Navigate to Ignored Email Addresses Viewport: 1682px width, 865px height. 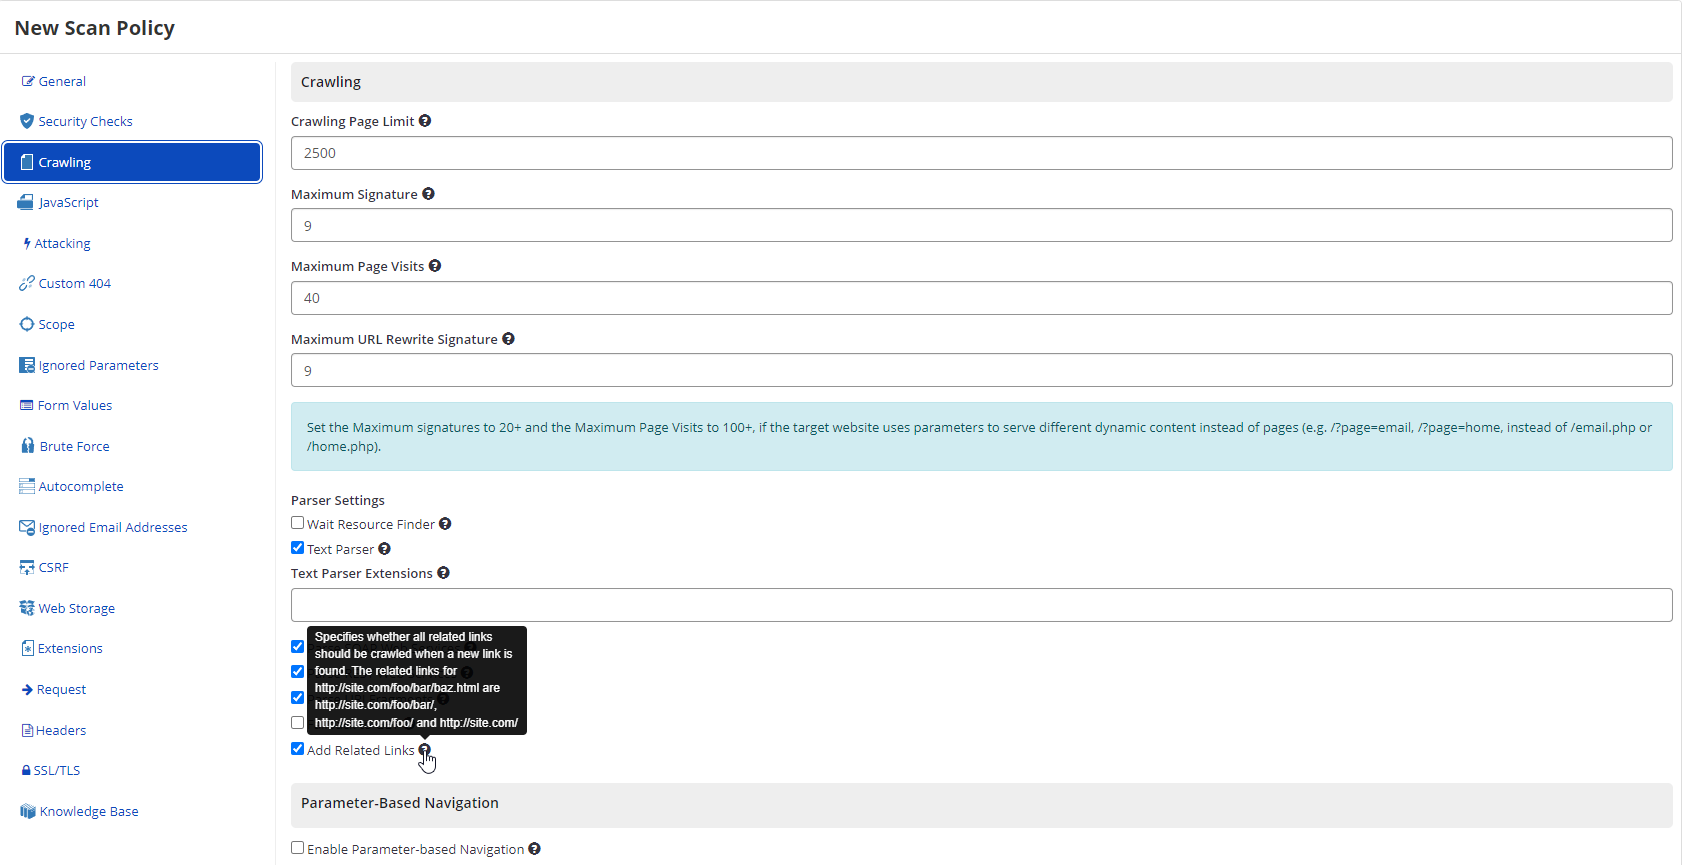(112, 527)
